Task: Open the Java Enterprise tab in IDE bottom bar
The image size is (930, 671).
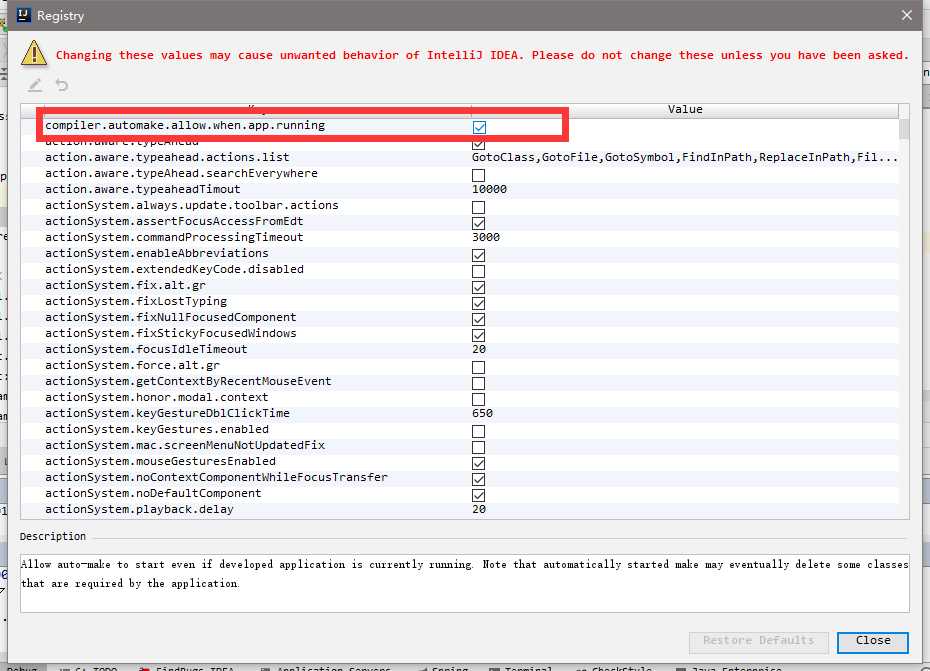Action: tap(729, 668)
